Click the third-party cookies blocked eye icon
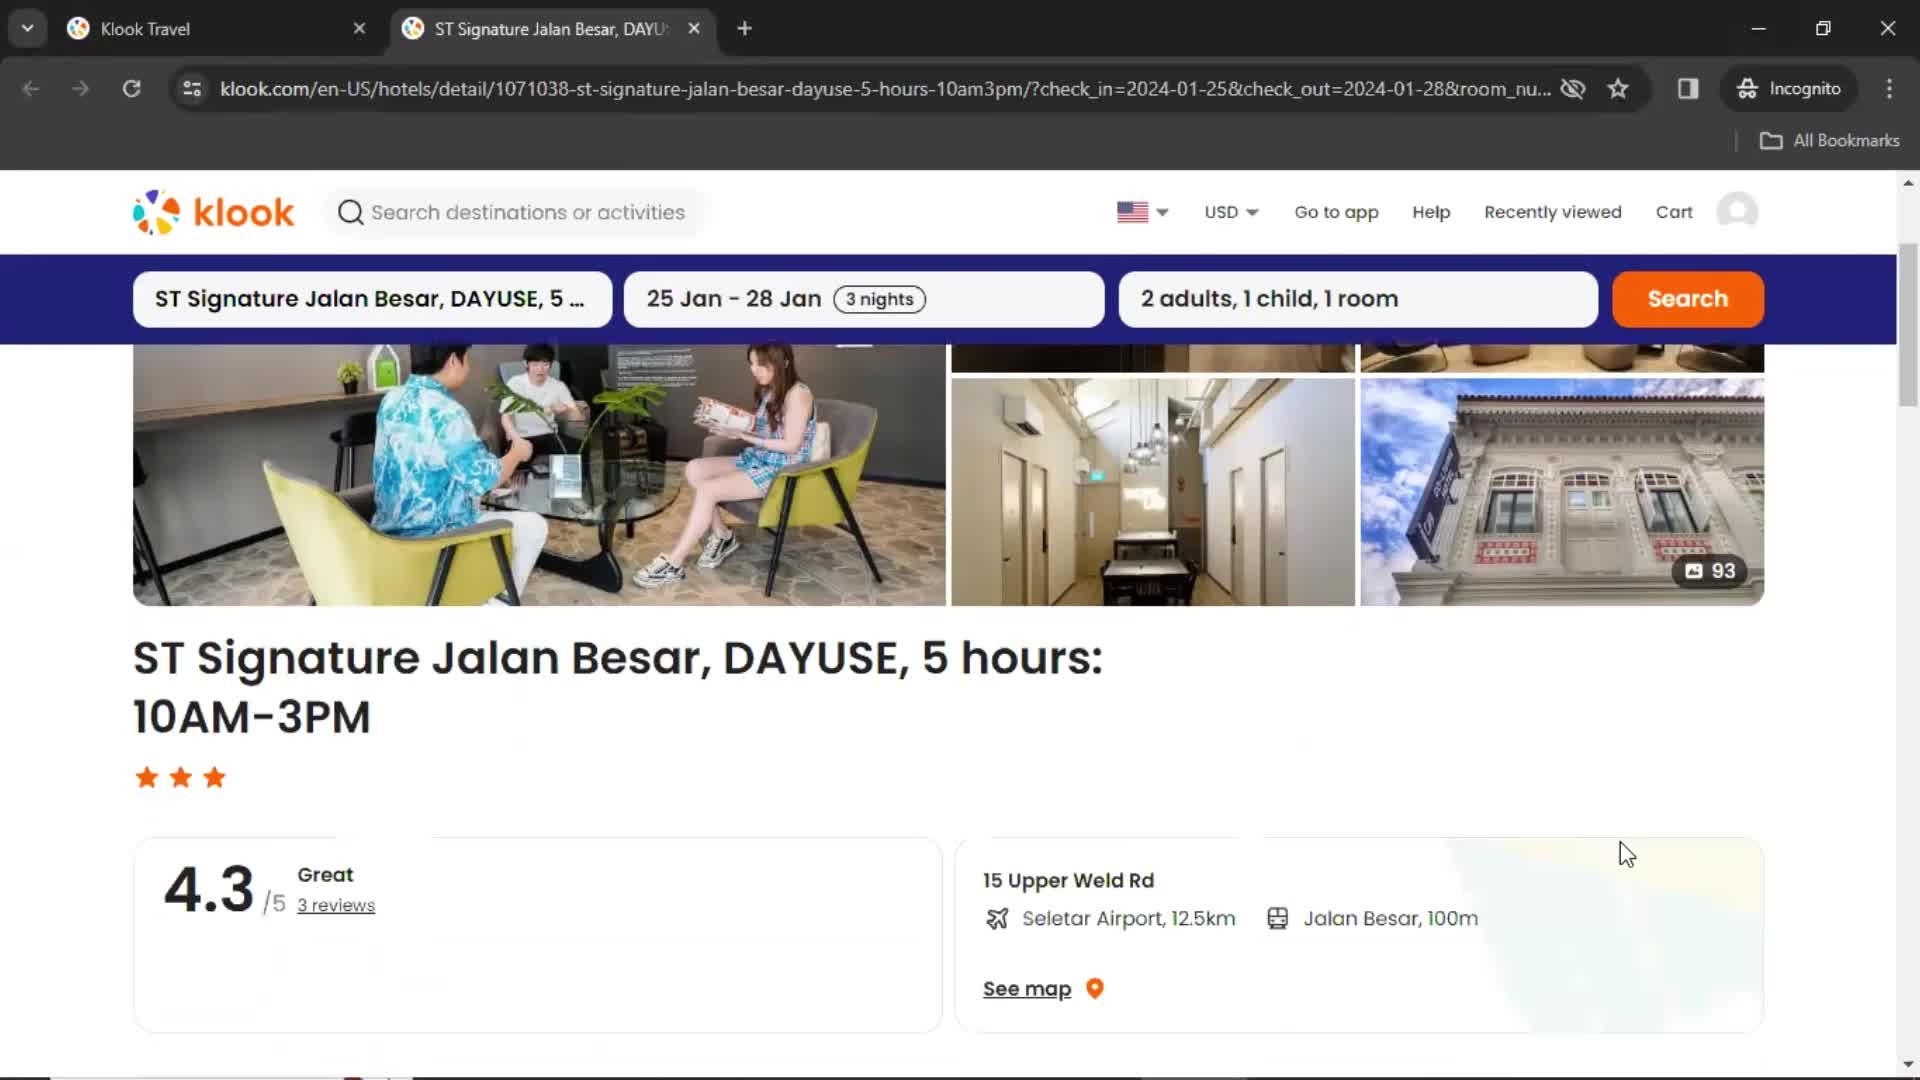 point(1573,89)
